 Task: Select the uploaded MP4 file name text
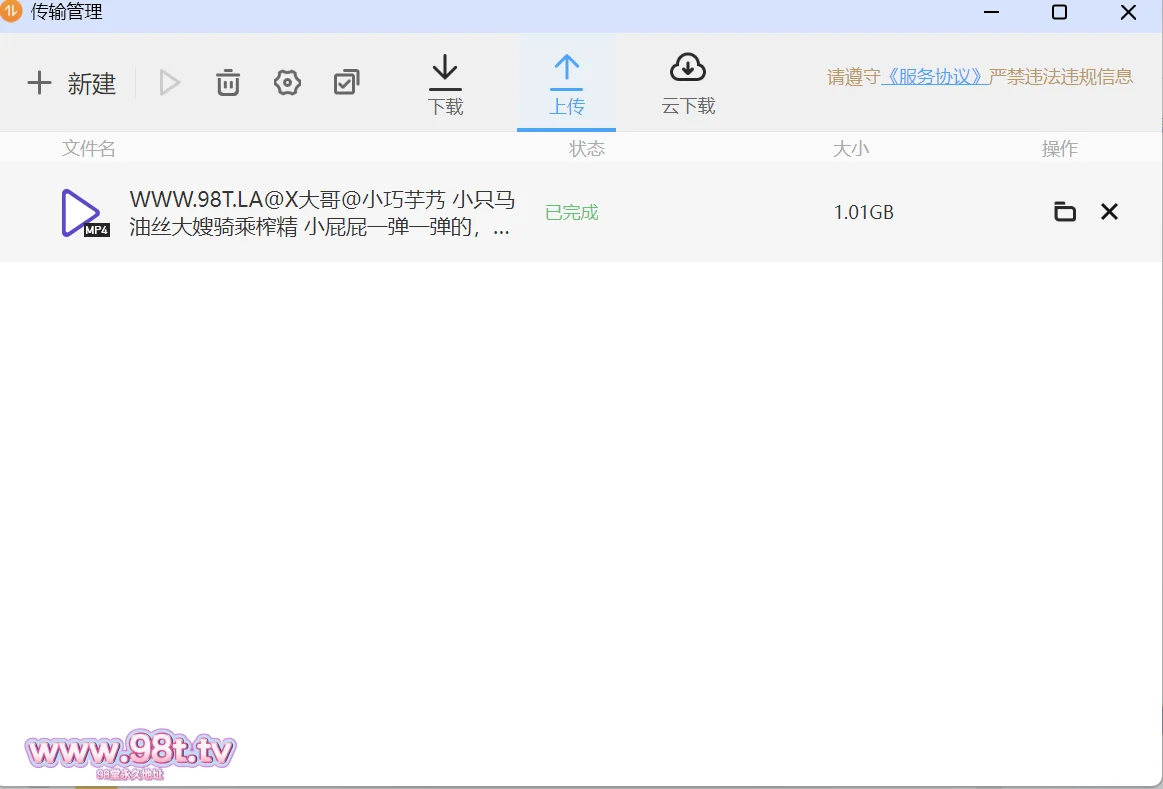pyautogui.click(x=322, y=213)
